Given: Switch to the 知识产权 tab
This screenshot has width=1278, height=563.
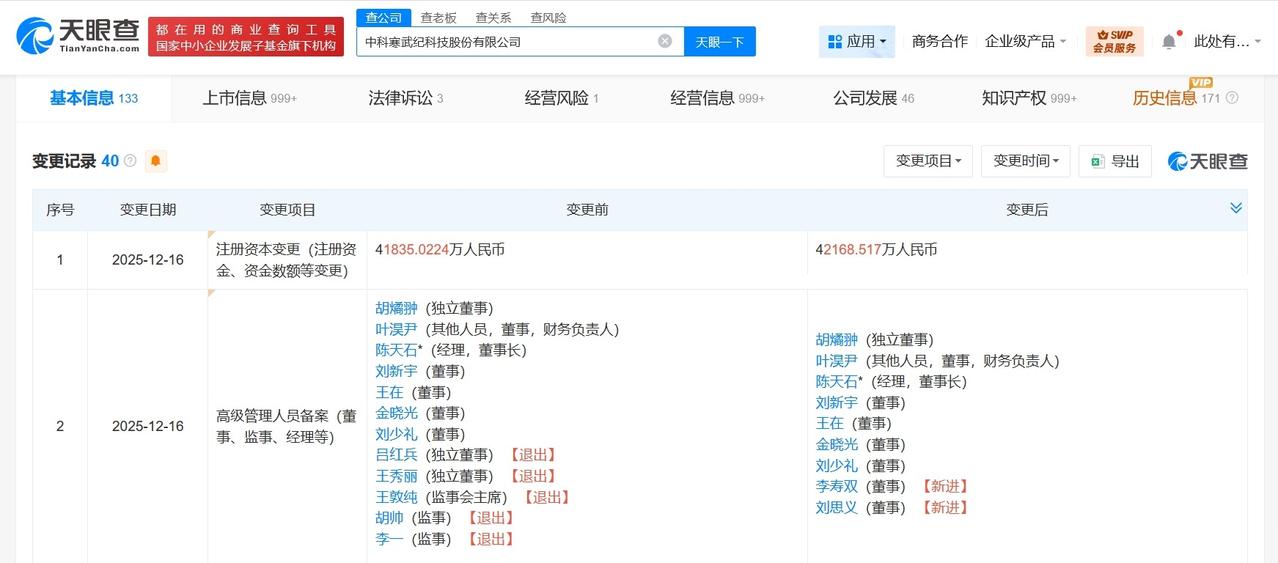Looking at the screenshot, I should pos(1030,98).
